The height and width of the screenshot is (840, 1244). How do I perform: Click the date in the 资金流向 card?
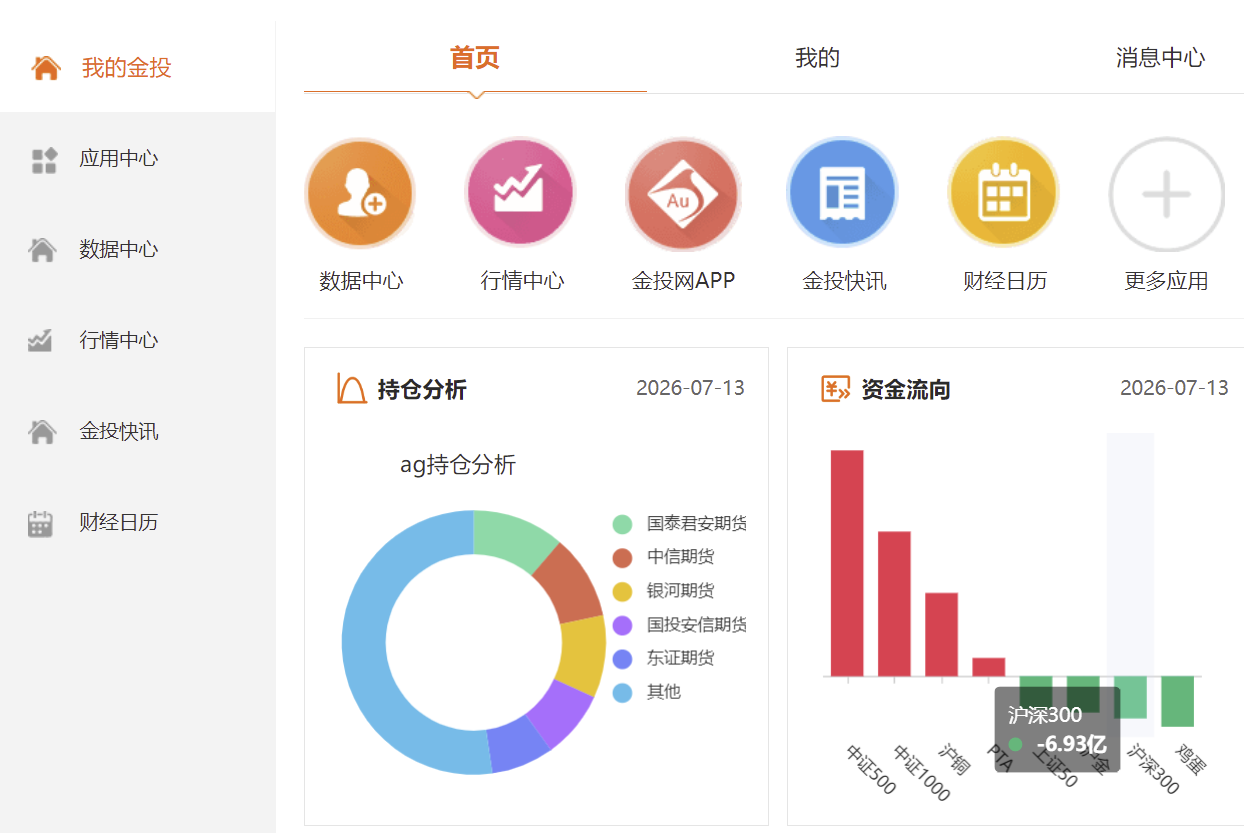coord(1174,388)
